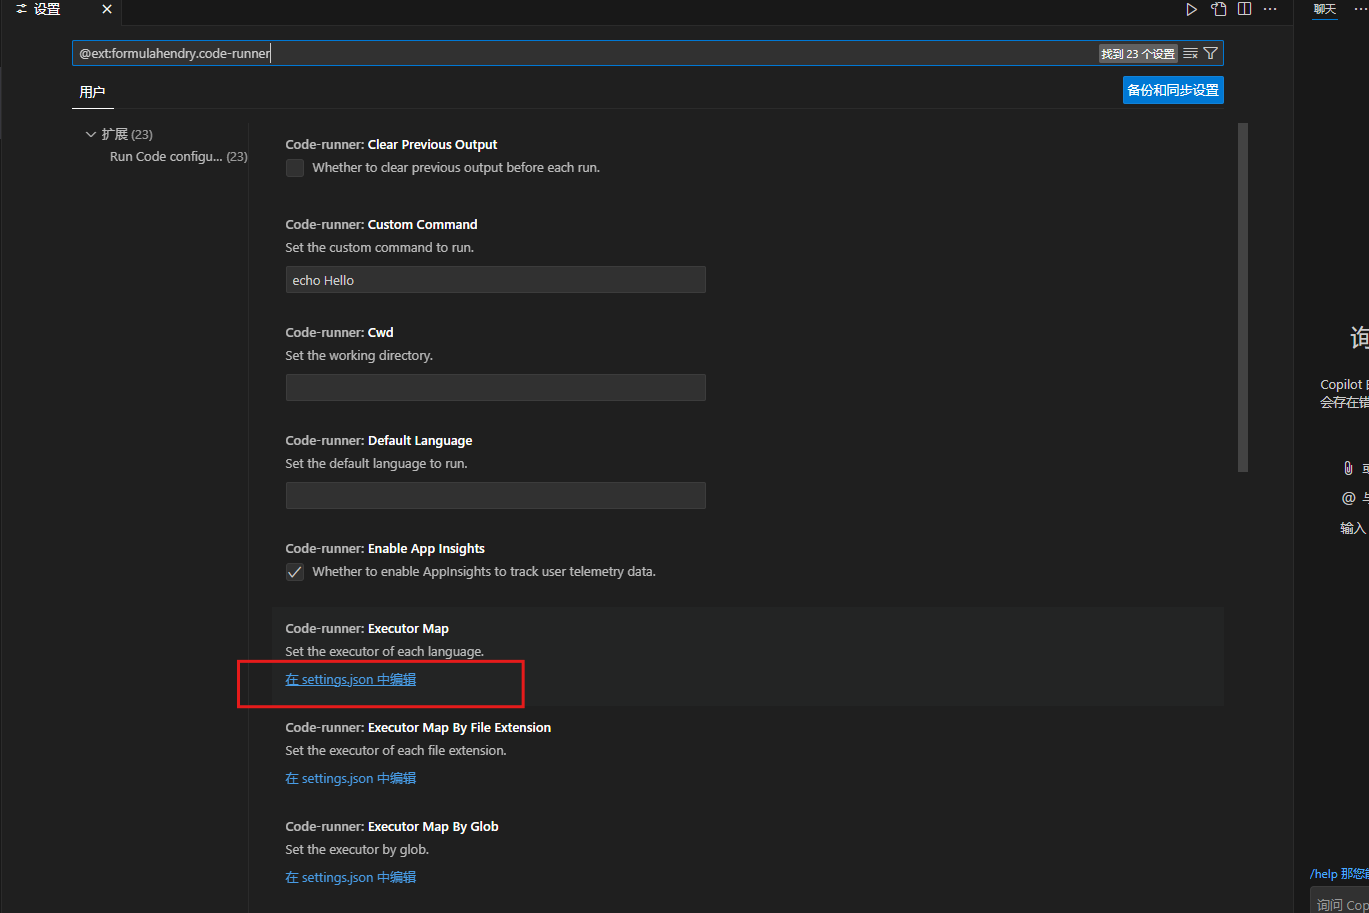
Task: Click the @ mention symbol in chat
Action: (x=1348, y=498)
